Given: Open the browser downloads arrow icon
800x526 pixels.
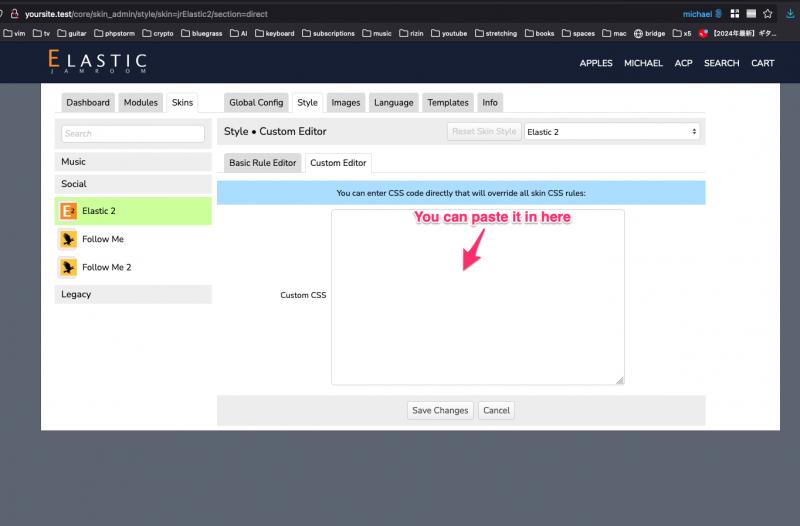Looking at the screenshot, I should pyautogui.click(x=790, y=14).
